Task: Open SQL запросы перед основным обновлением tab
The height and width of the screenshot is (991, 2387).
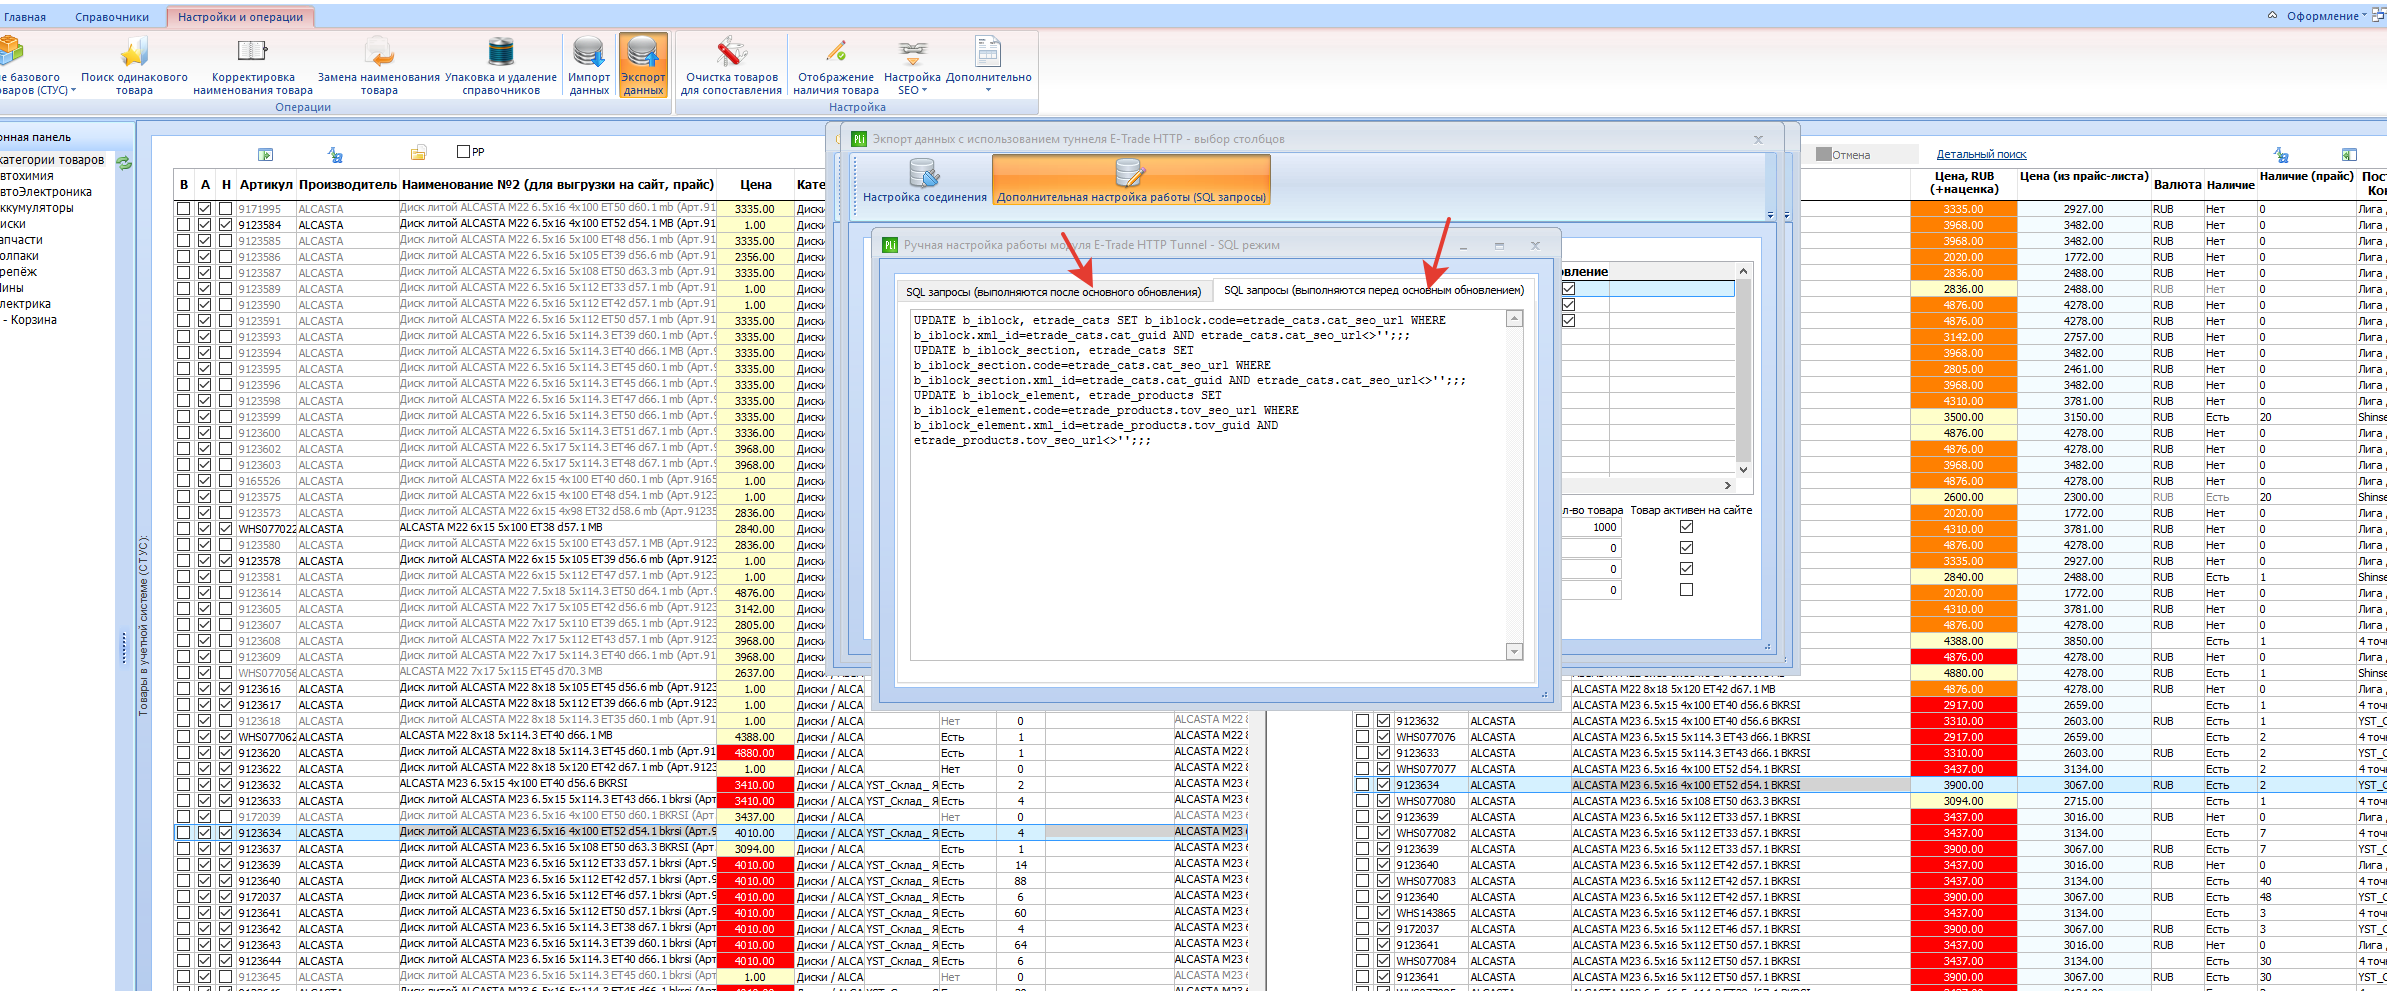Action: tap(1374, 290)
